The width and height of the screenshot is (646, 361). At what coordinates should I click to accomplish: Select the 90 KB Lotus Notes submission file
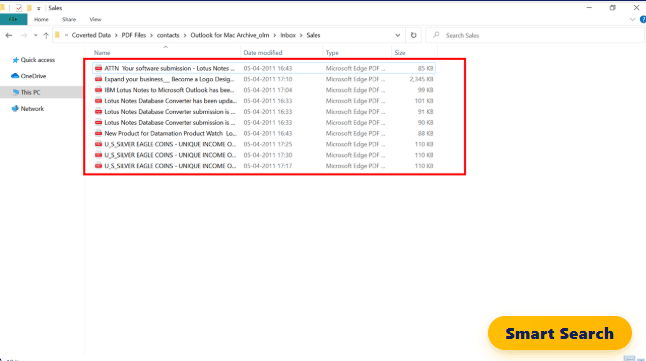click(264, 122)
